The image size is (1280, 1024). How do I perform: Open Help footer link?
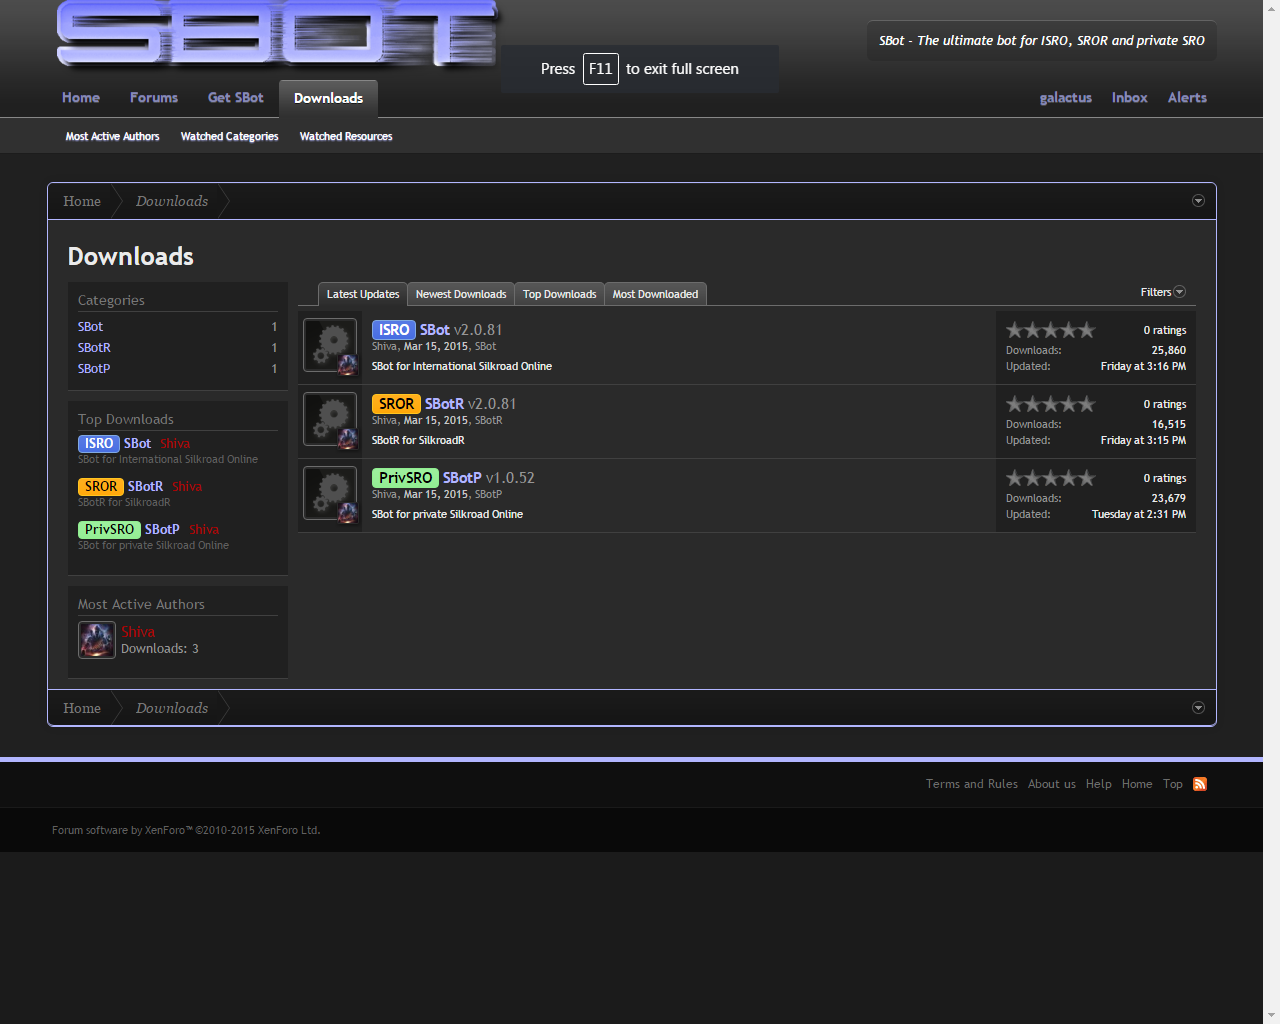coord(1099,784)
